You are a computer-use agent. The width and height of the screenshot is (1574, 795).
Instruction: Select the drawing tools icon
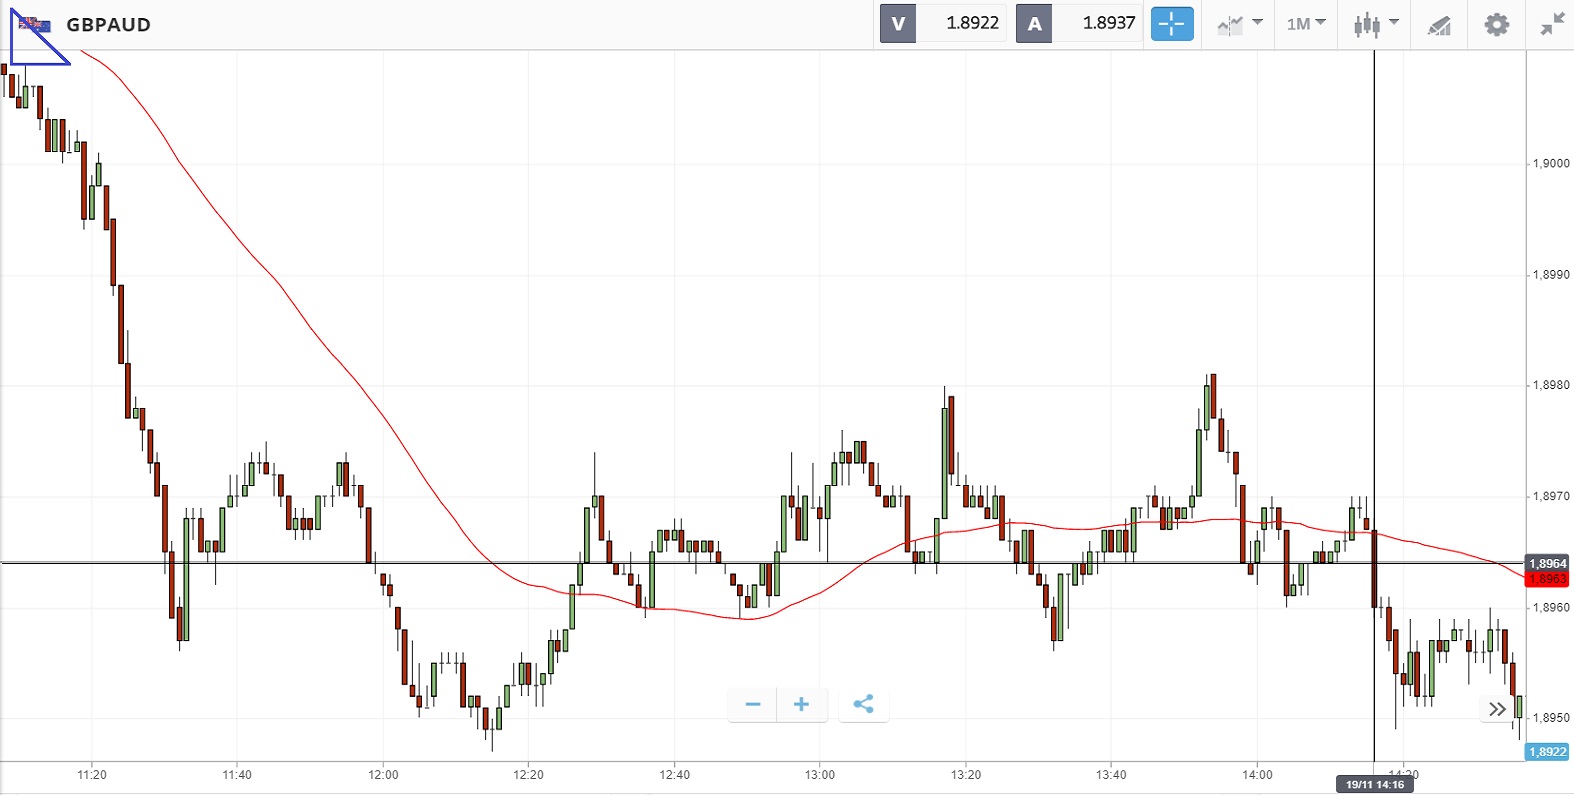1439,25
